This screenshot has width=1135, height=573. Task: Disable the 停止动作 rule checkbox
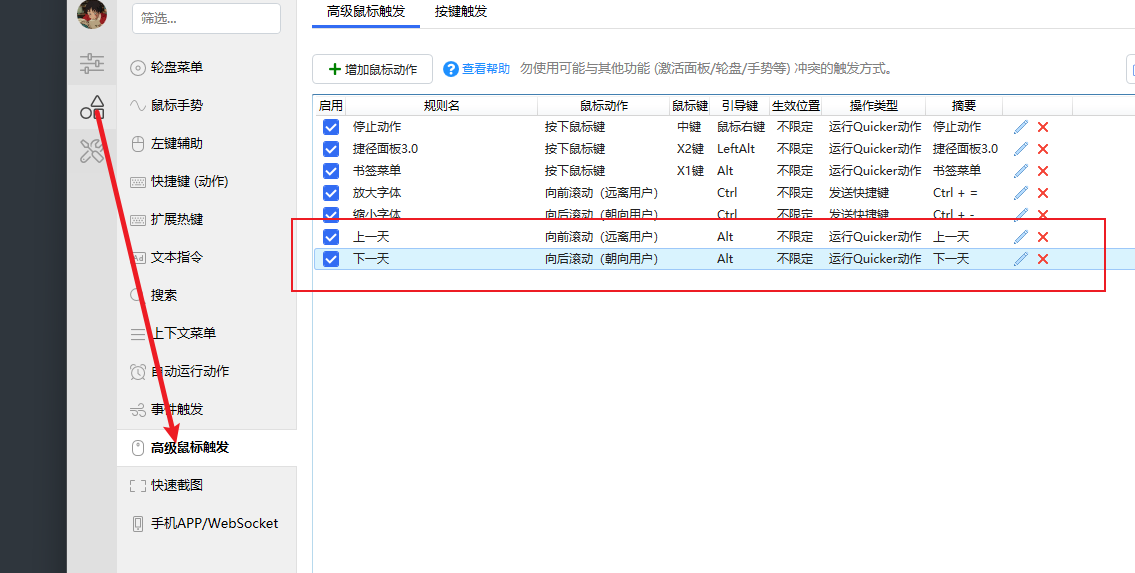[x=331, y=127]
